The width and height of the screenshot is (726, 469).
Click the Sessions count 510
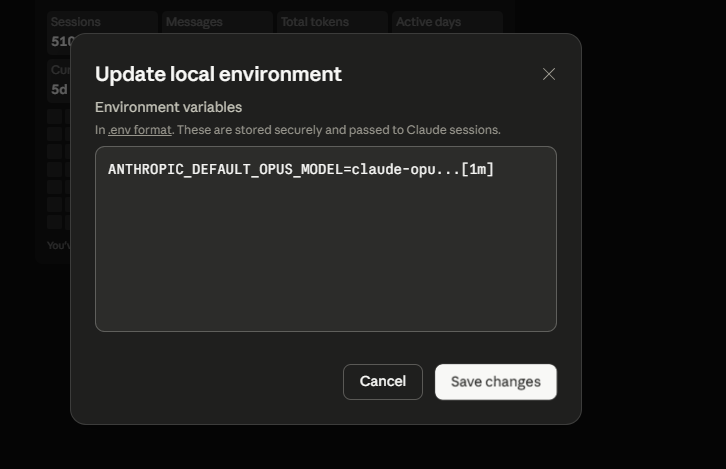click(x=62, y=42)
